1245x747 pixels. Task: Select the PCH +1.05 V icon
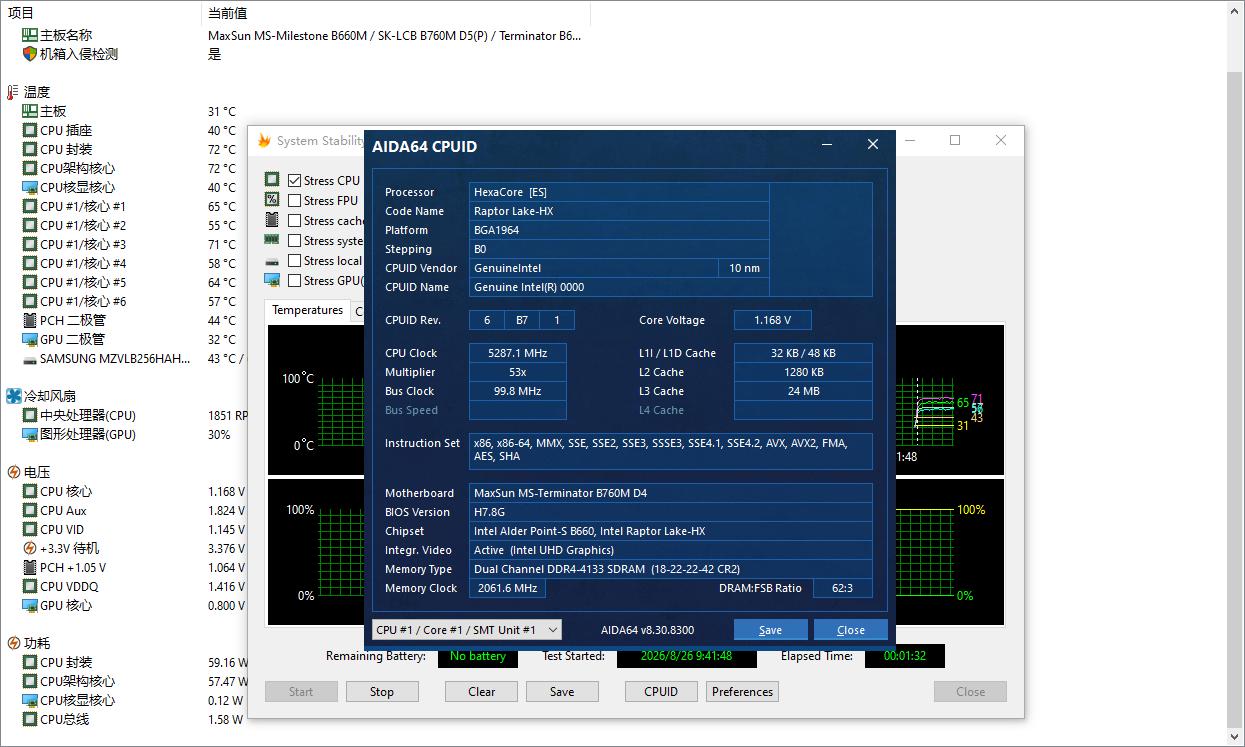coord(30,567)
